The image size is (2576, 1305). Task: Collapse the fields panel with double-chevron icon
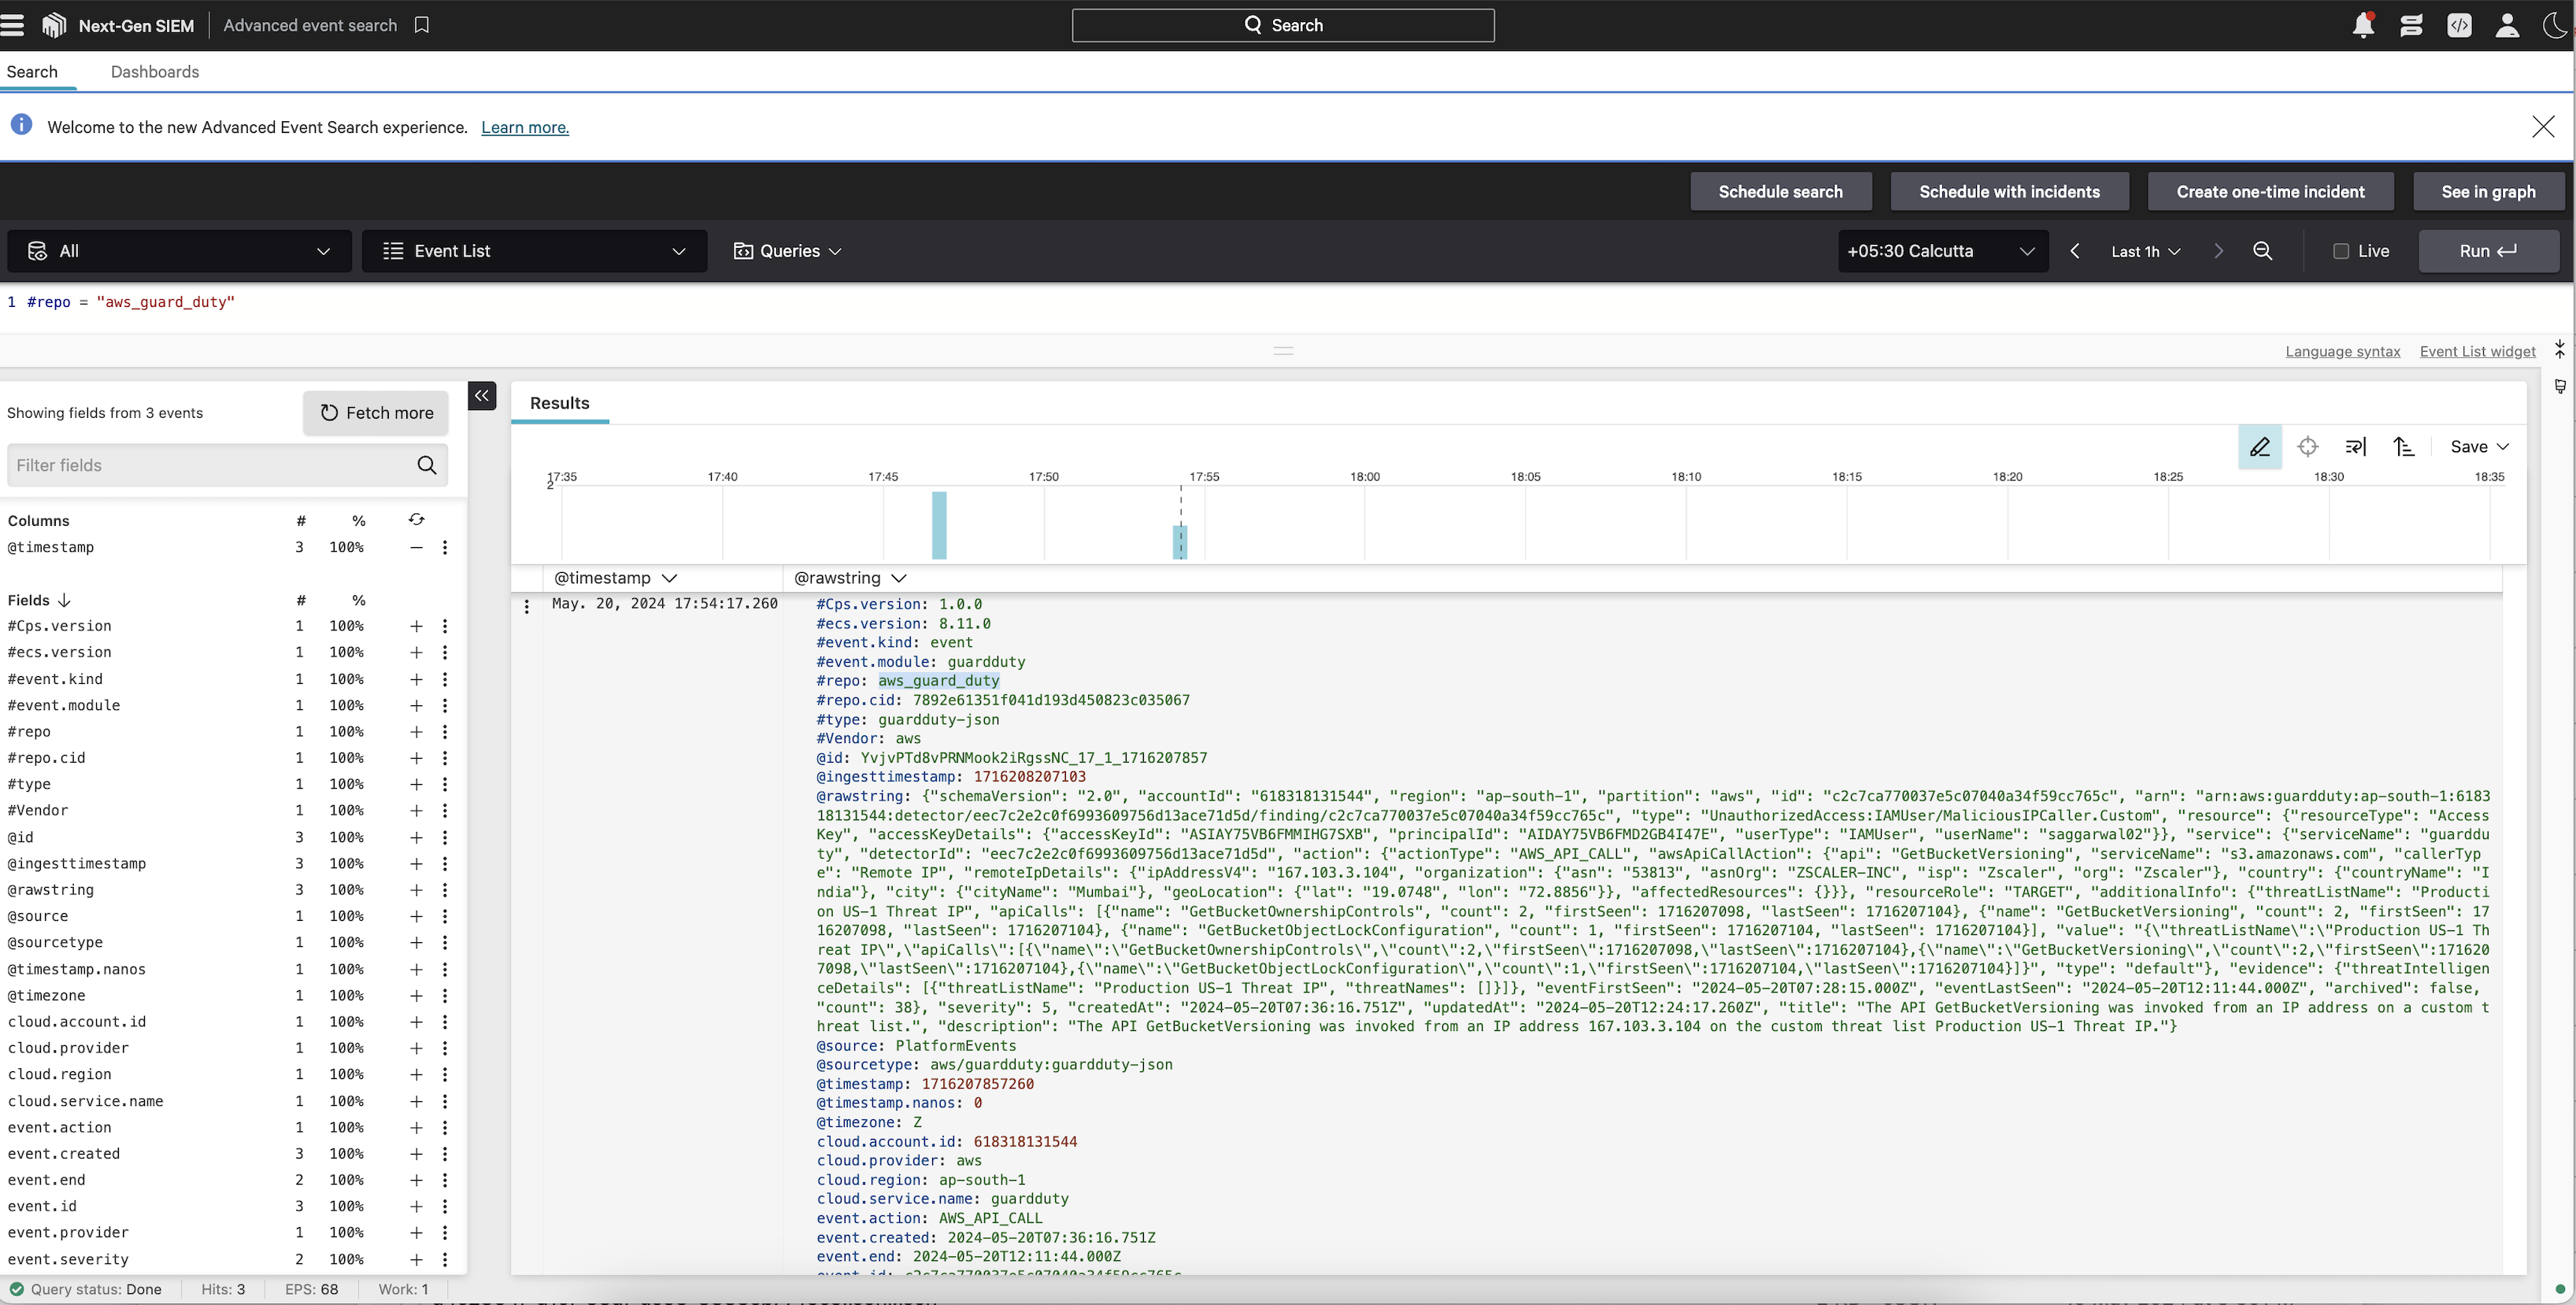click(x=482, y=396)
